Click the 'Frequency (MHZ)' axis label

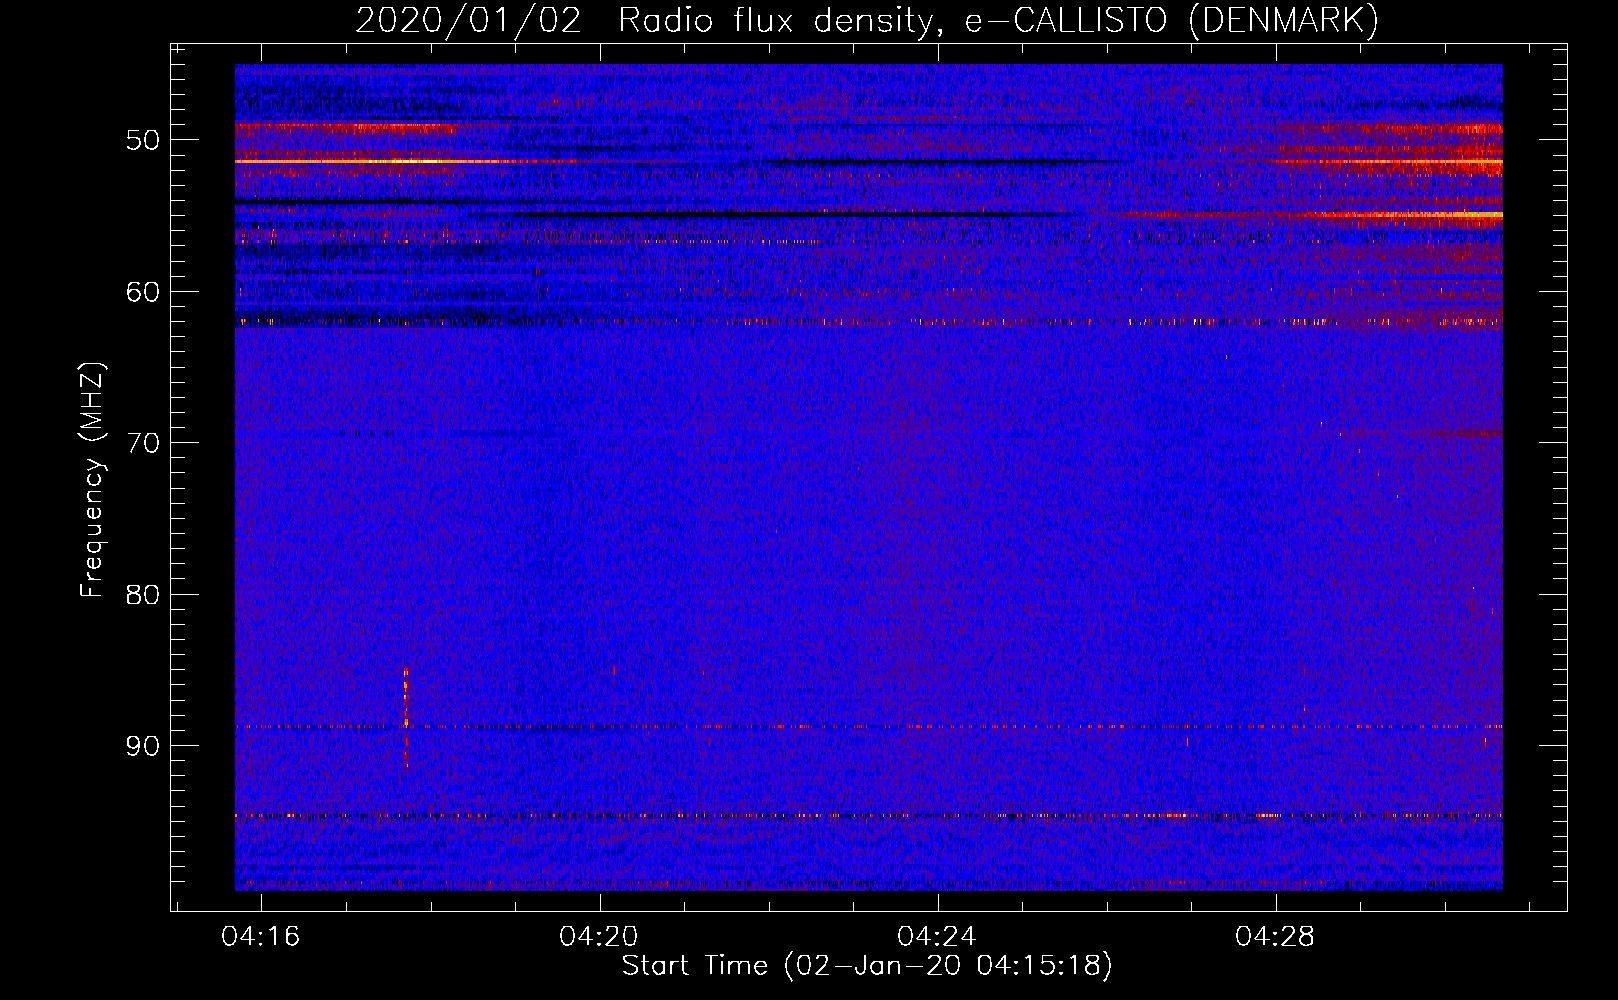92,480
